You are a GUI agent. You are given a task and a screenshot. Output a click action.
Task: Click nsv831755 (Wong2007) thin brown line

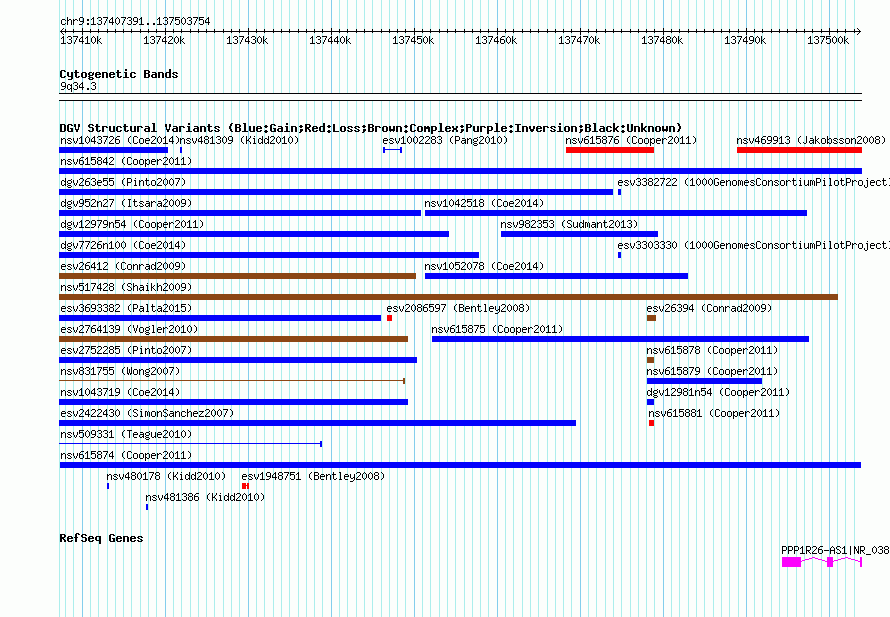[x=232, y=381]
